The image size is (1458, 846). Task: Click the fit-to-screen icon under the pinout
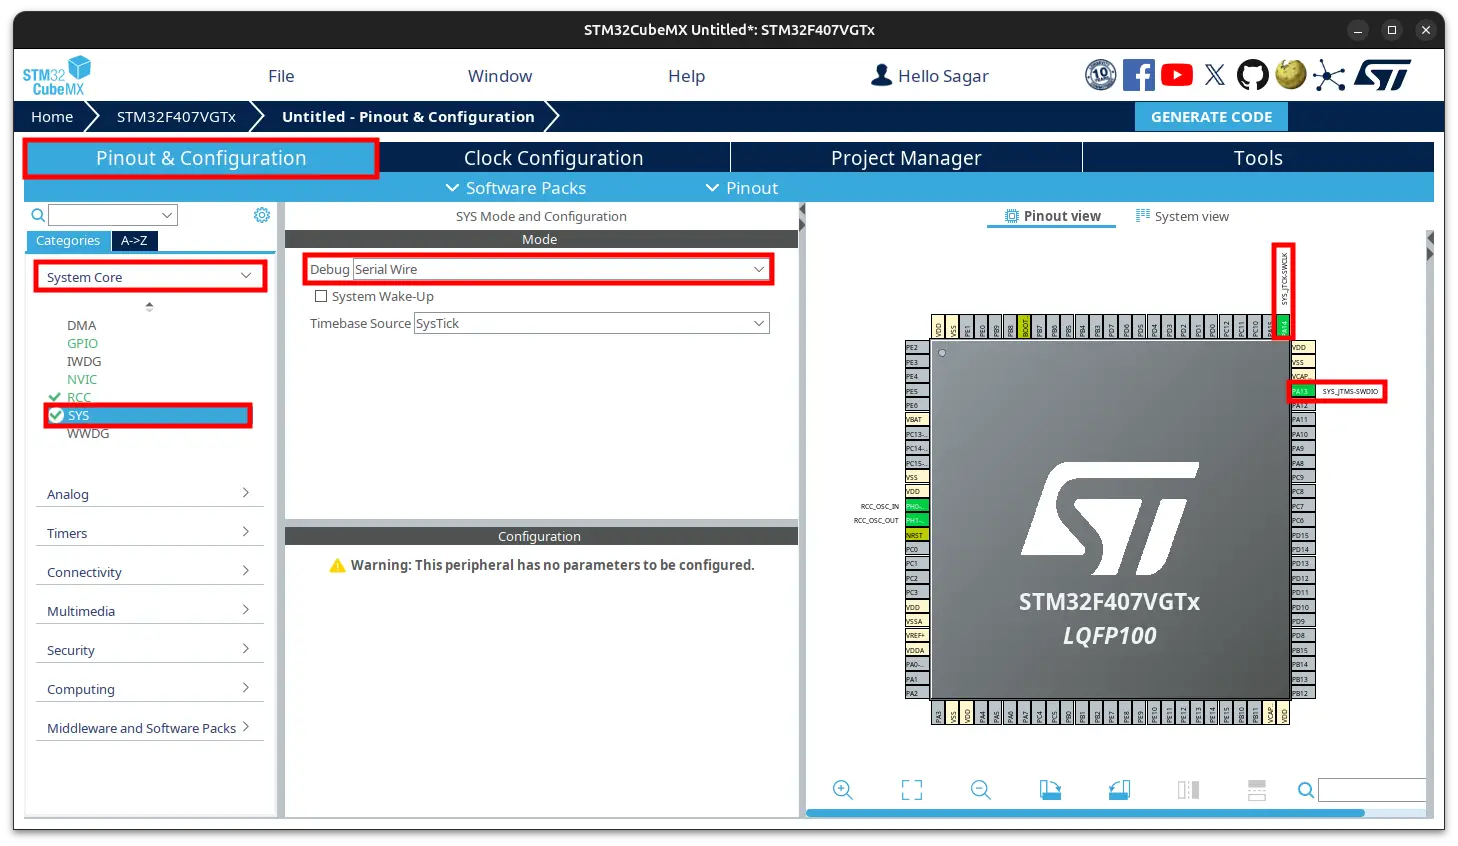click(912, 790)
